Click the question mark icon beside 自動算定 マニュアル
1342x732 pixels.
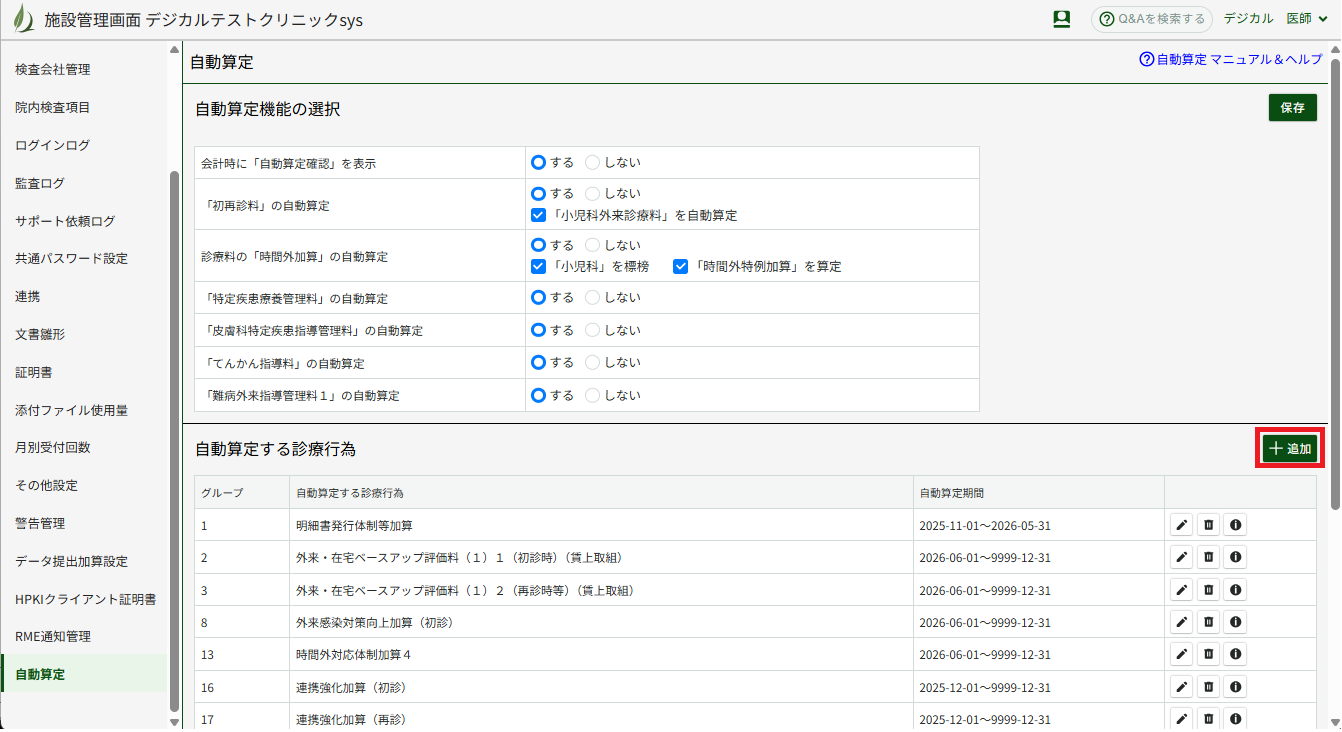pyautogui.click(x=1147, y=60)
